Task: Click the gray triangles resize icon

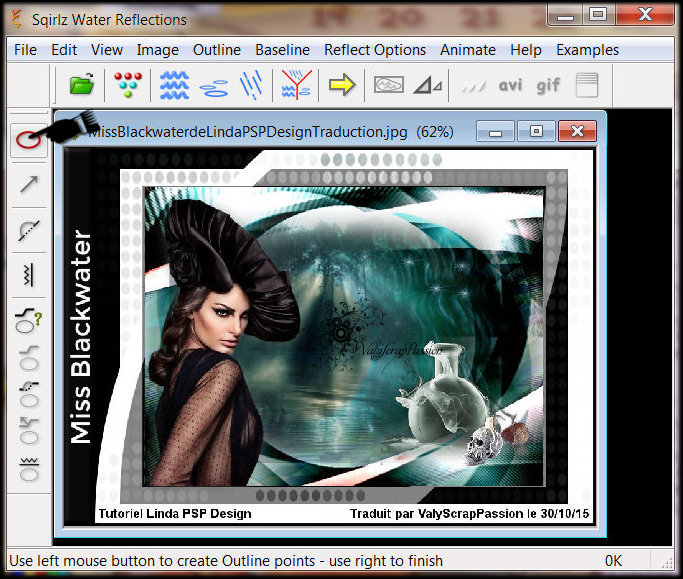Action: 428,85
